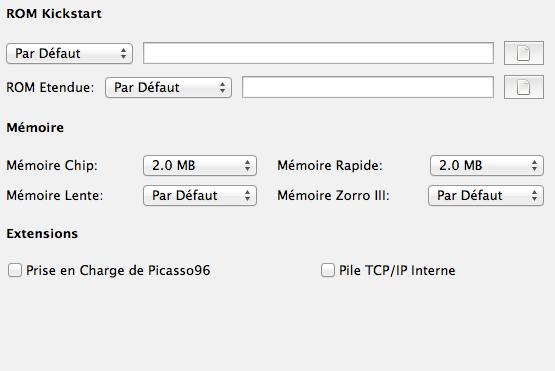Change Mémoire Chip size dropdown
This screenshot has height=371, width=555.
200,165
